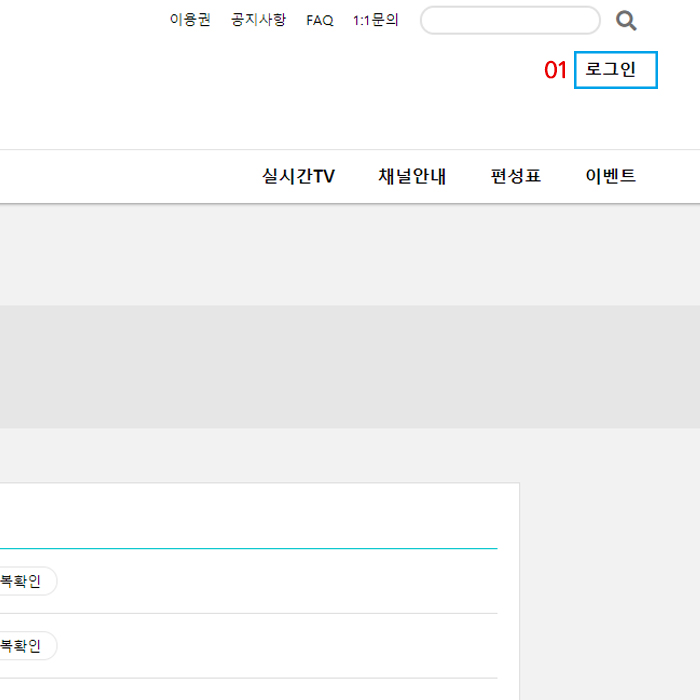Viewport: 700px width, 700px height.
Task: Open the 이용권 link
Action: pos(190,20)
